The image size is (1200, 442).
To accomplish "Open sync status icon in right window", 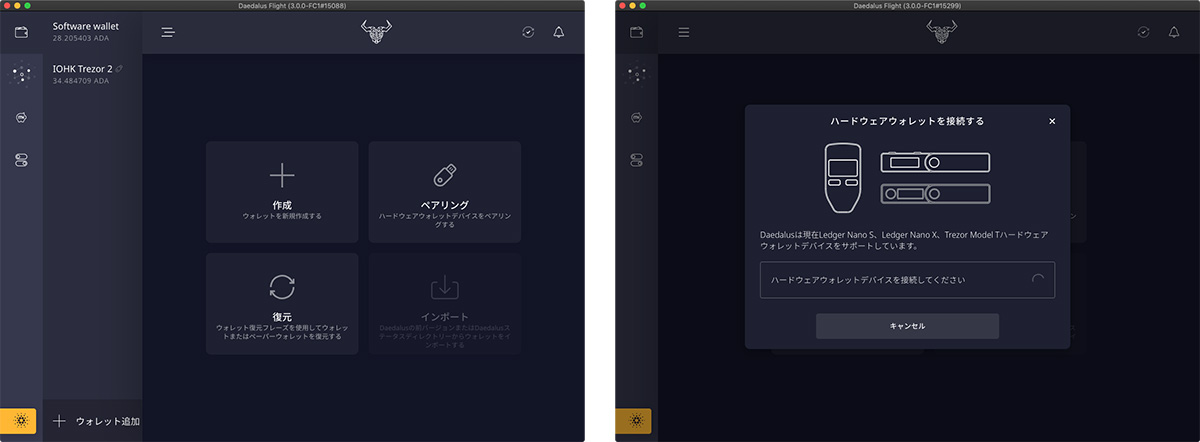I will pyautogui.click(x=1143, y=32).
